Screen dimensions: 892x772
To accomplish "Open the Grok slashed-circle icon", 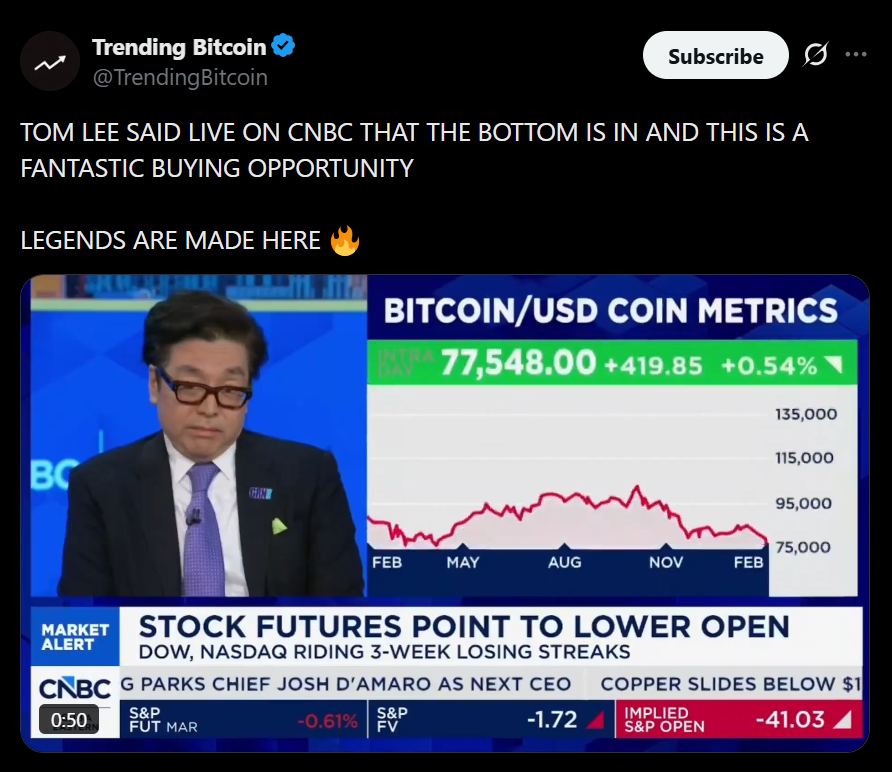I will pyautogui.click(x=816, y=56).
